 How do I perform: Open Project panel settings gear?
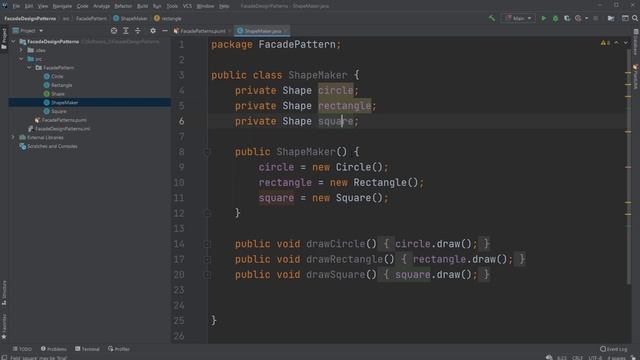point(153,31)
